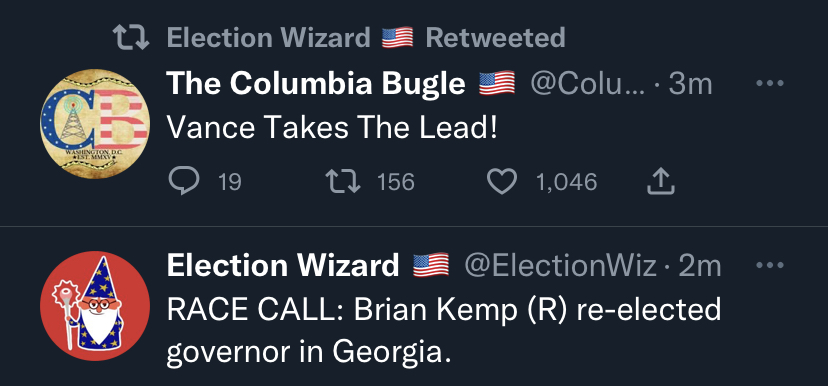The width and height of the screenshot is (828, 386).
Task: Reply to the Vance Takes The Lead tweet
Action: click(184, 182)
